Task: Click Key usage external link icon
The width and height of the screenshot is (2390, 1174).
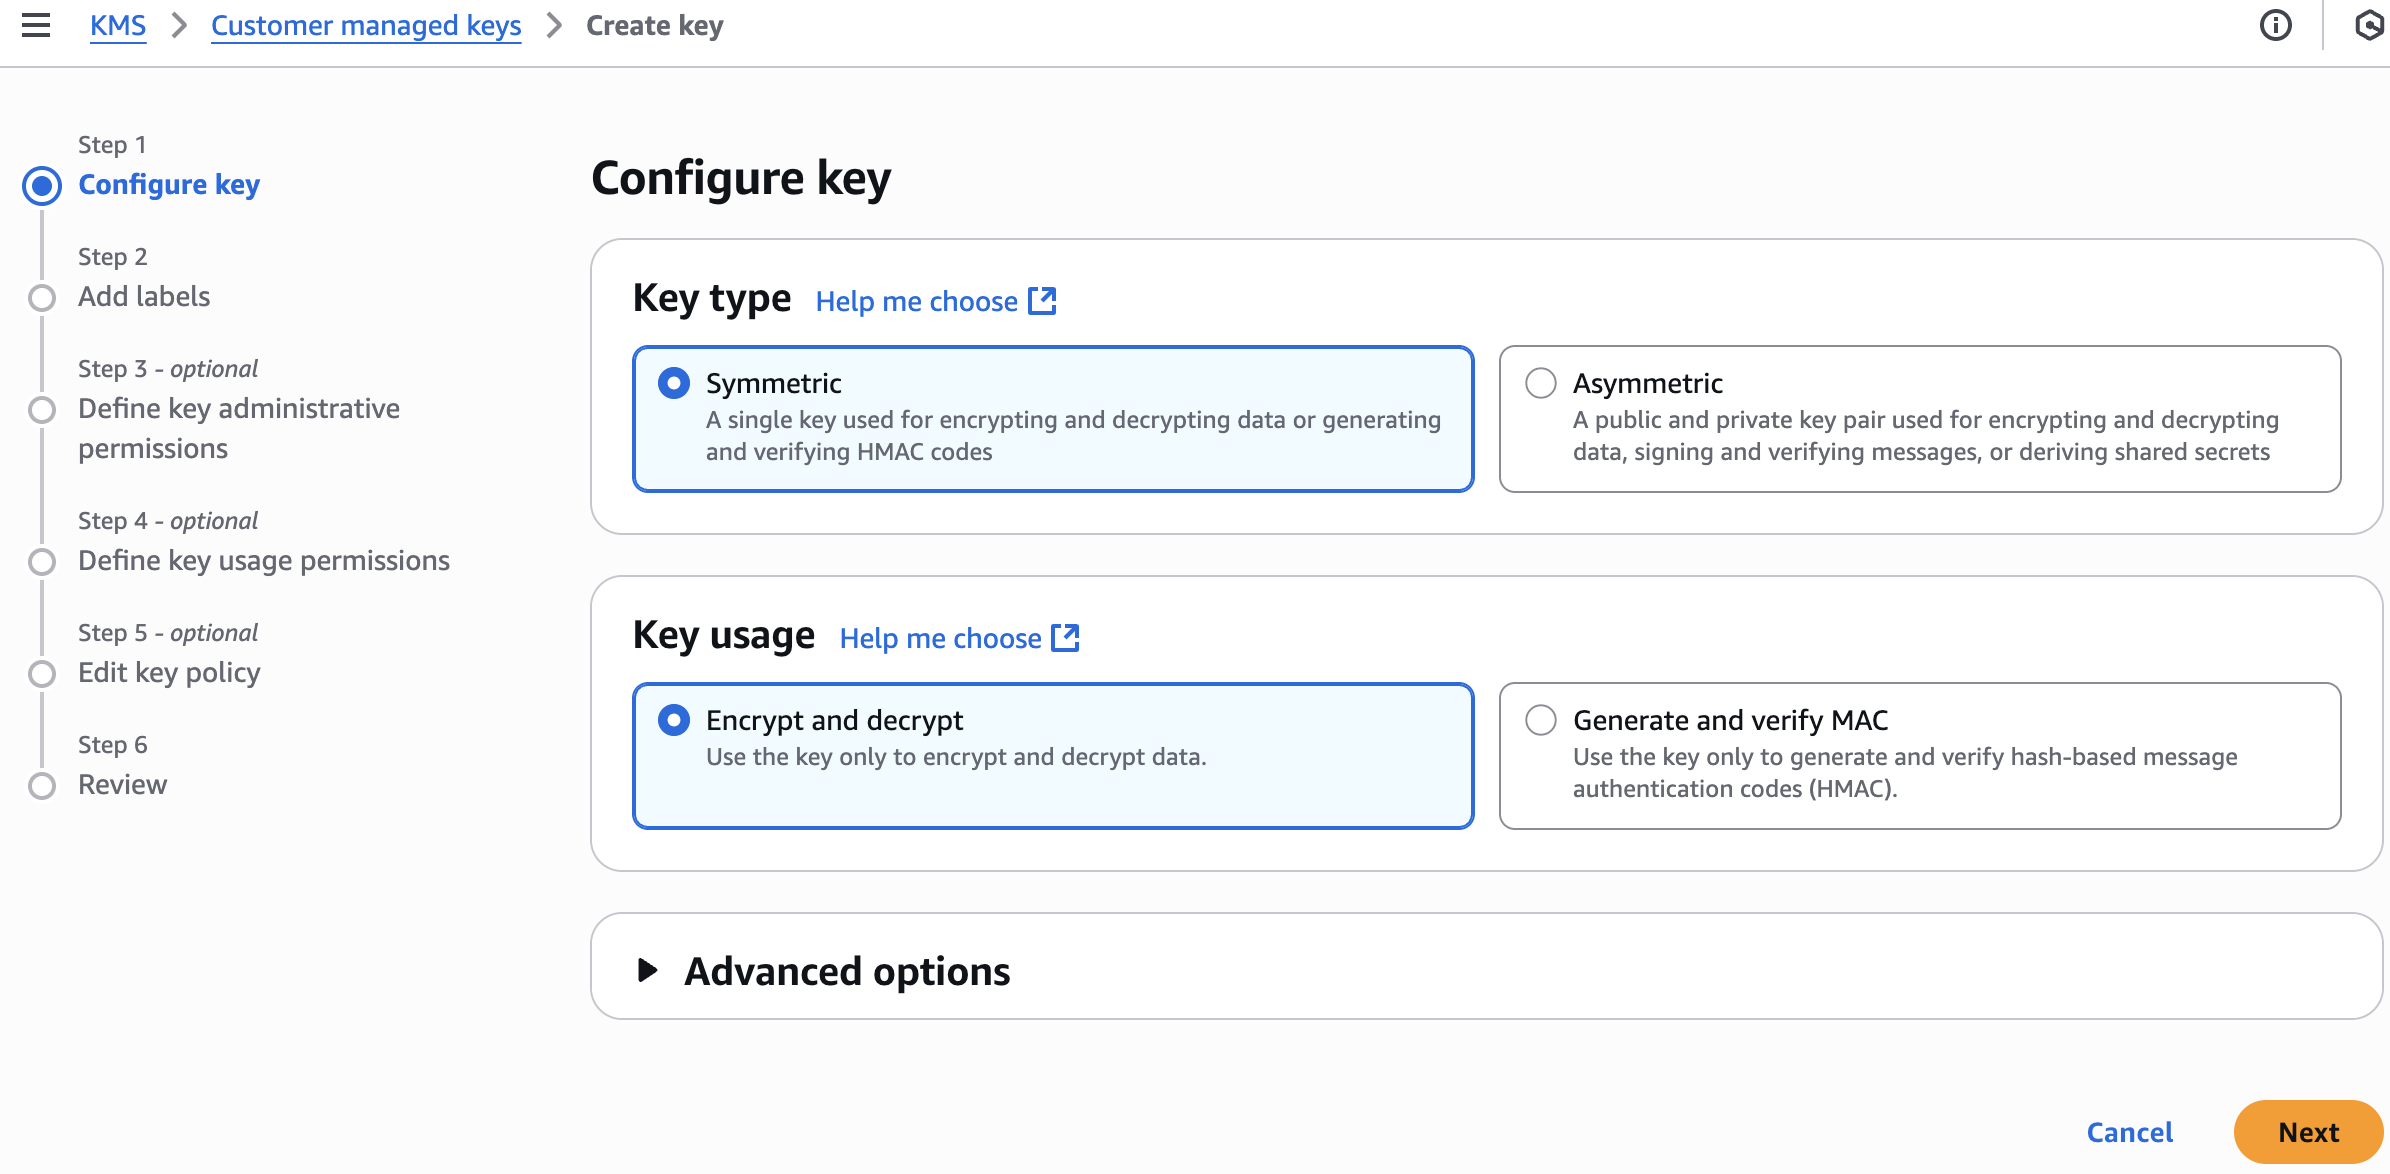Action: tap(1066, 638)
